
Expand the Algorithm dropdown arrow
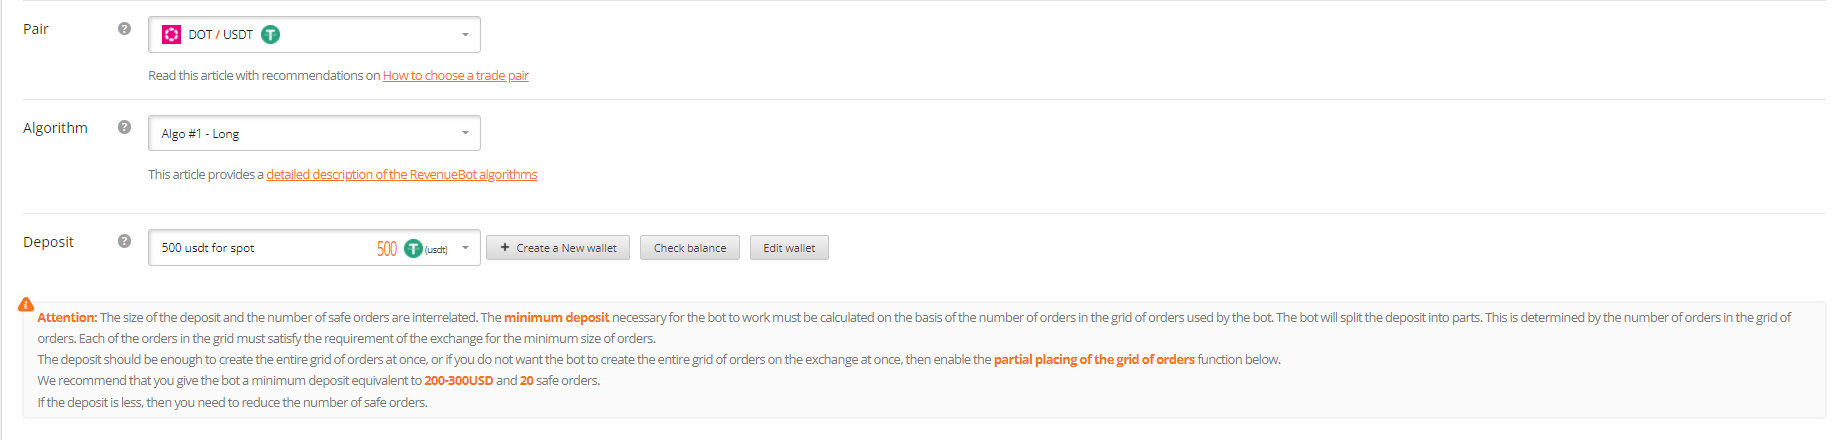[465, 133]
